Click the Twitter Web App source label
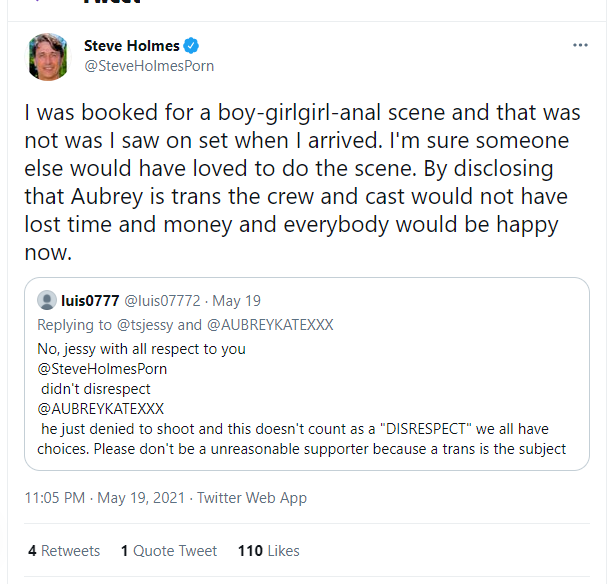This screenshot has height=584, width=614. (252, 498)
